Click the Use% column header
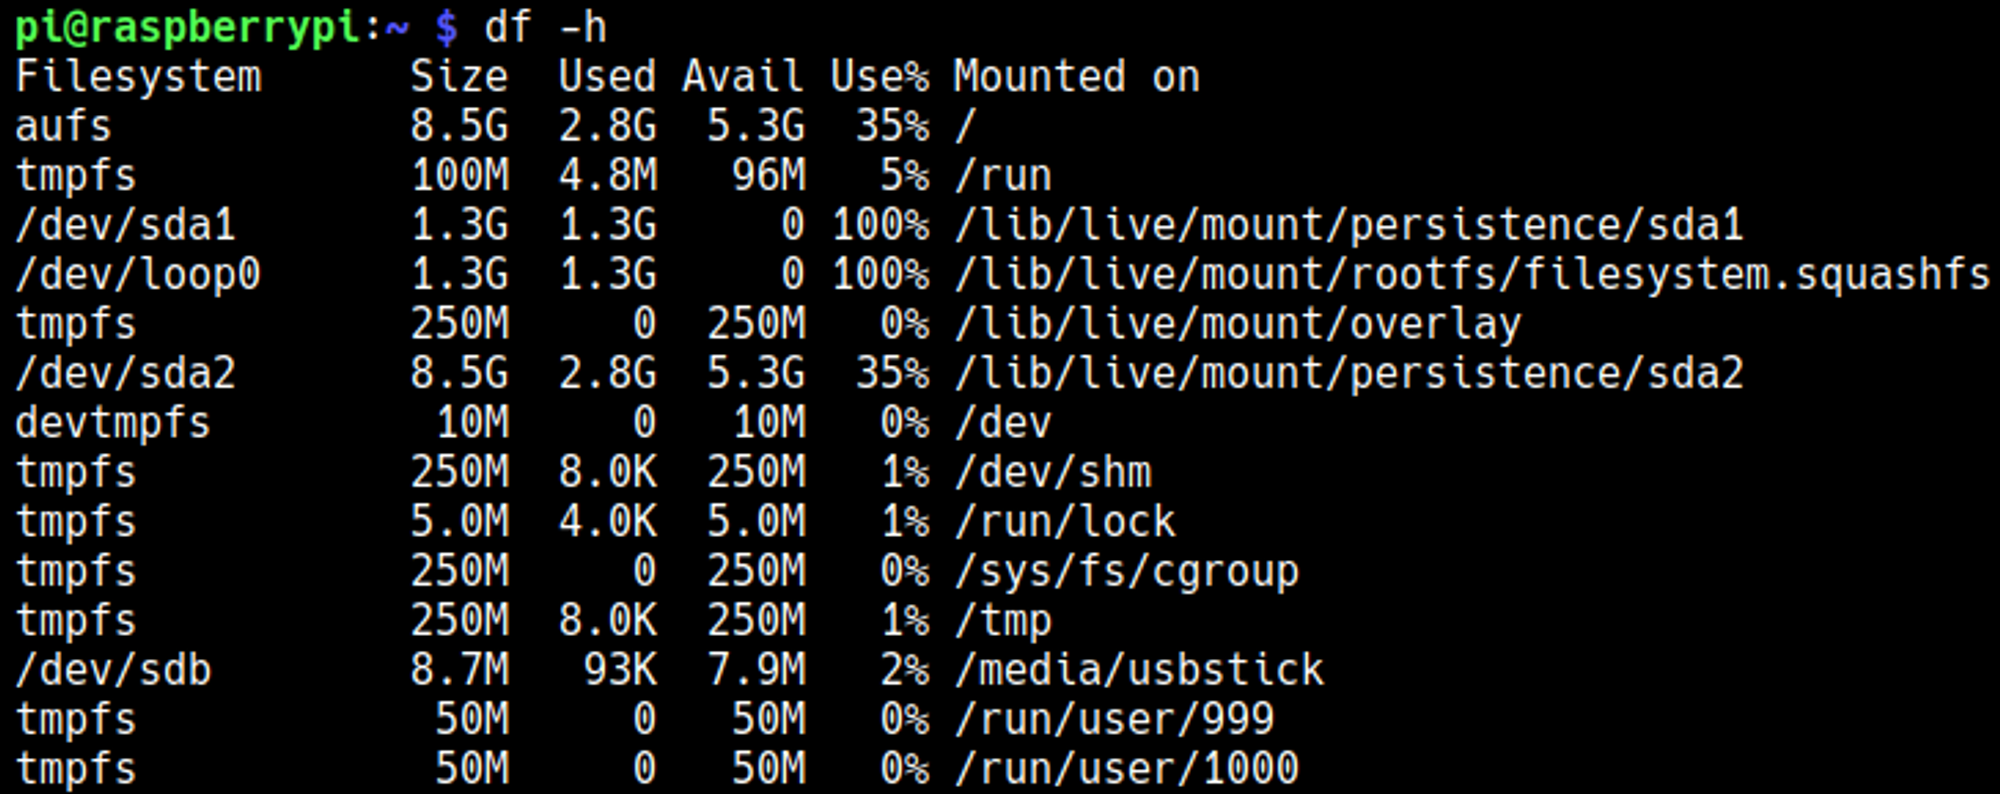2000x794 pixels. pos(879,77)
